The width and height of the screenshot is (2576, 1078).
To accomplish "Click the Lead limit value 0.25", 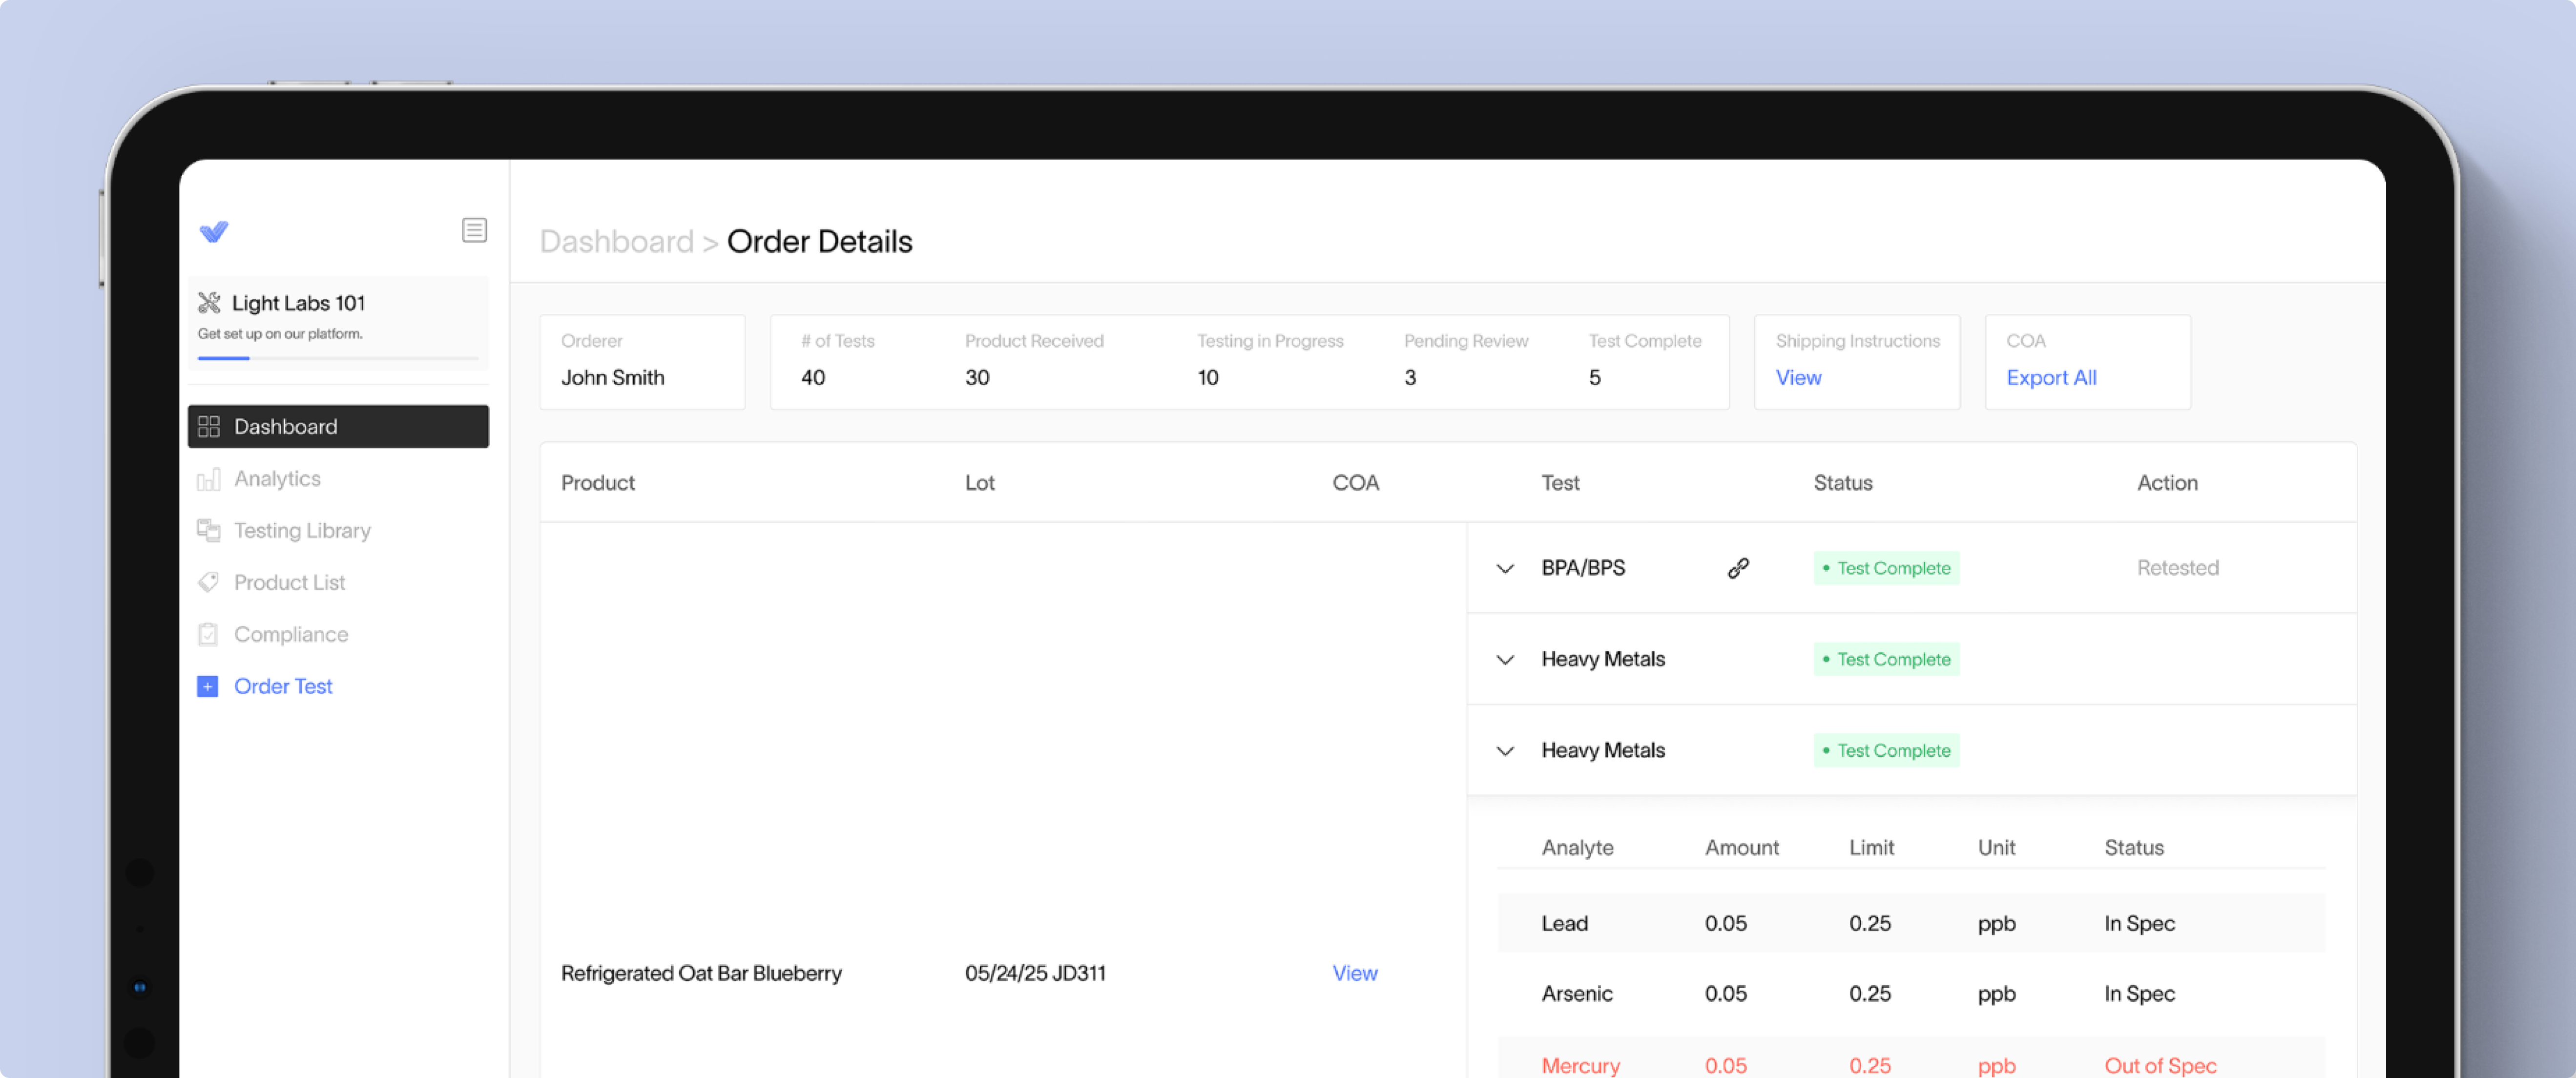I will coord(1869,924).
